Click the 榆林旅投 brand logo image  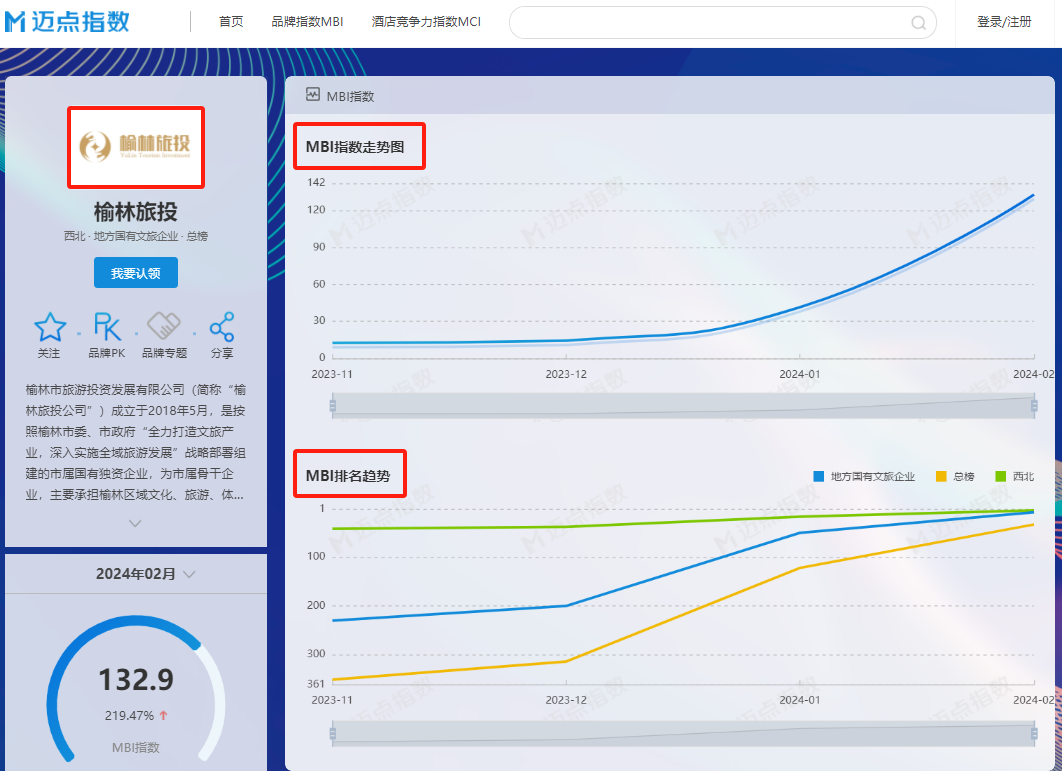pos(136,147)
